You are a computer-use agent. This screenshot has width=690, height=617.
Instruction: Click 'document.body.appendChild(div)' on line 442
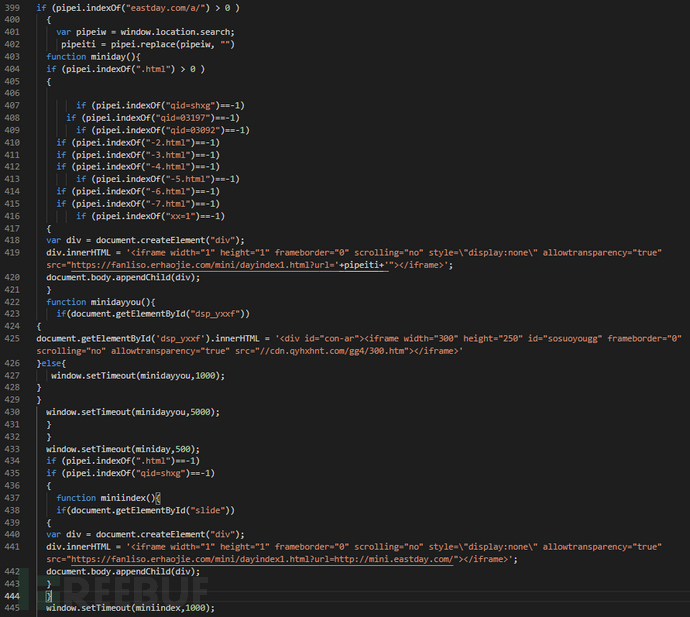(x=123, y=572)
